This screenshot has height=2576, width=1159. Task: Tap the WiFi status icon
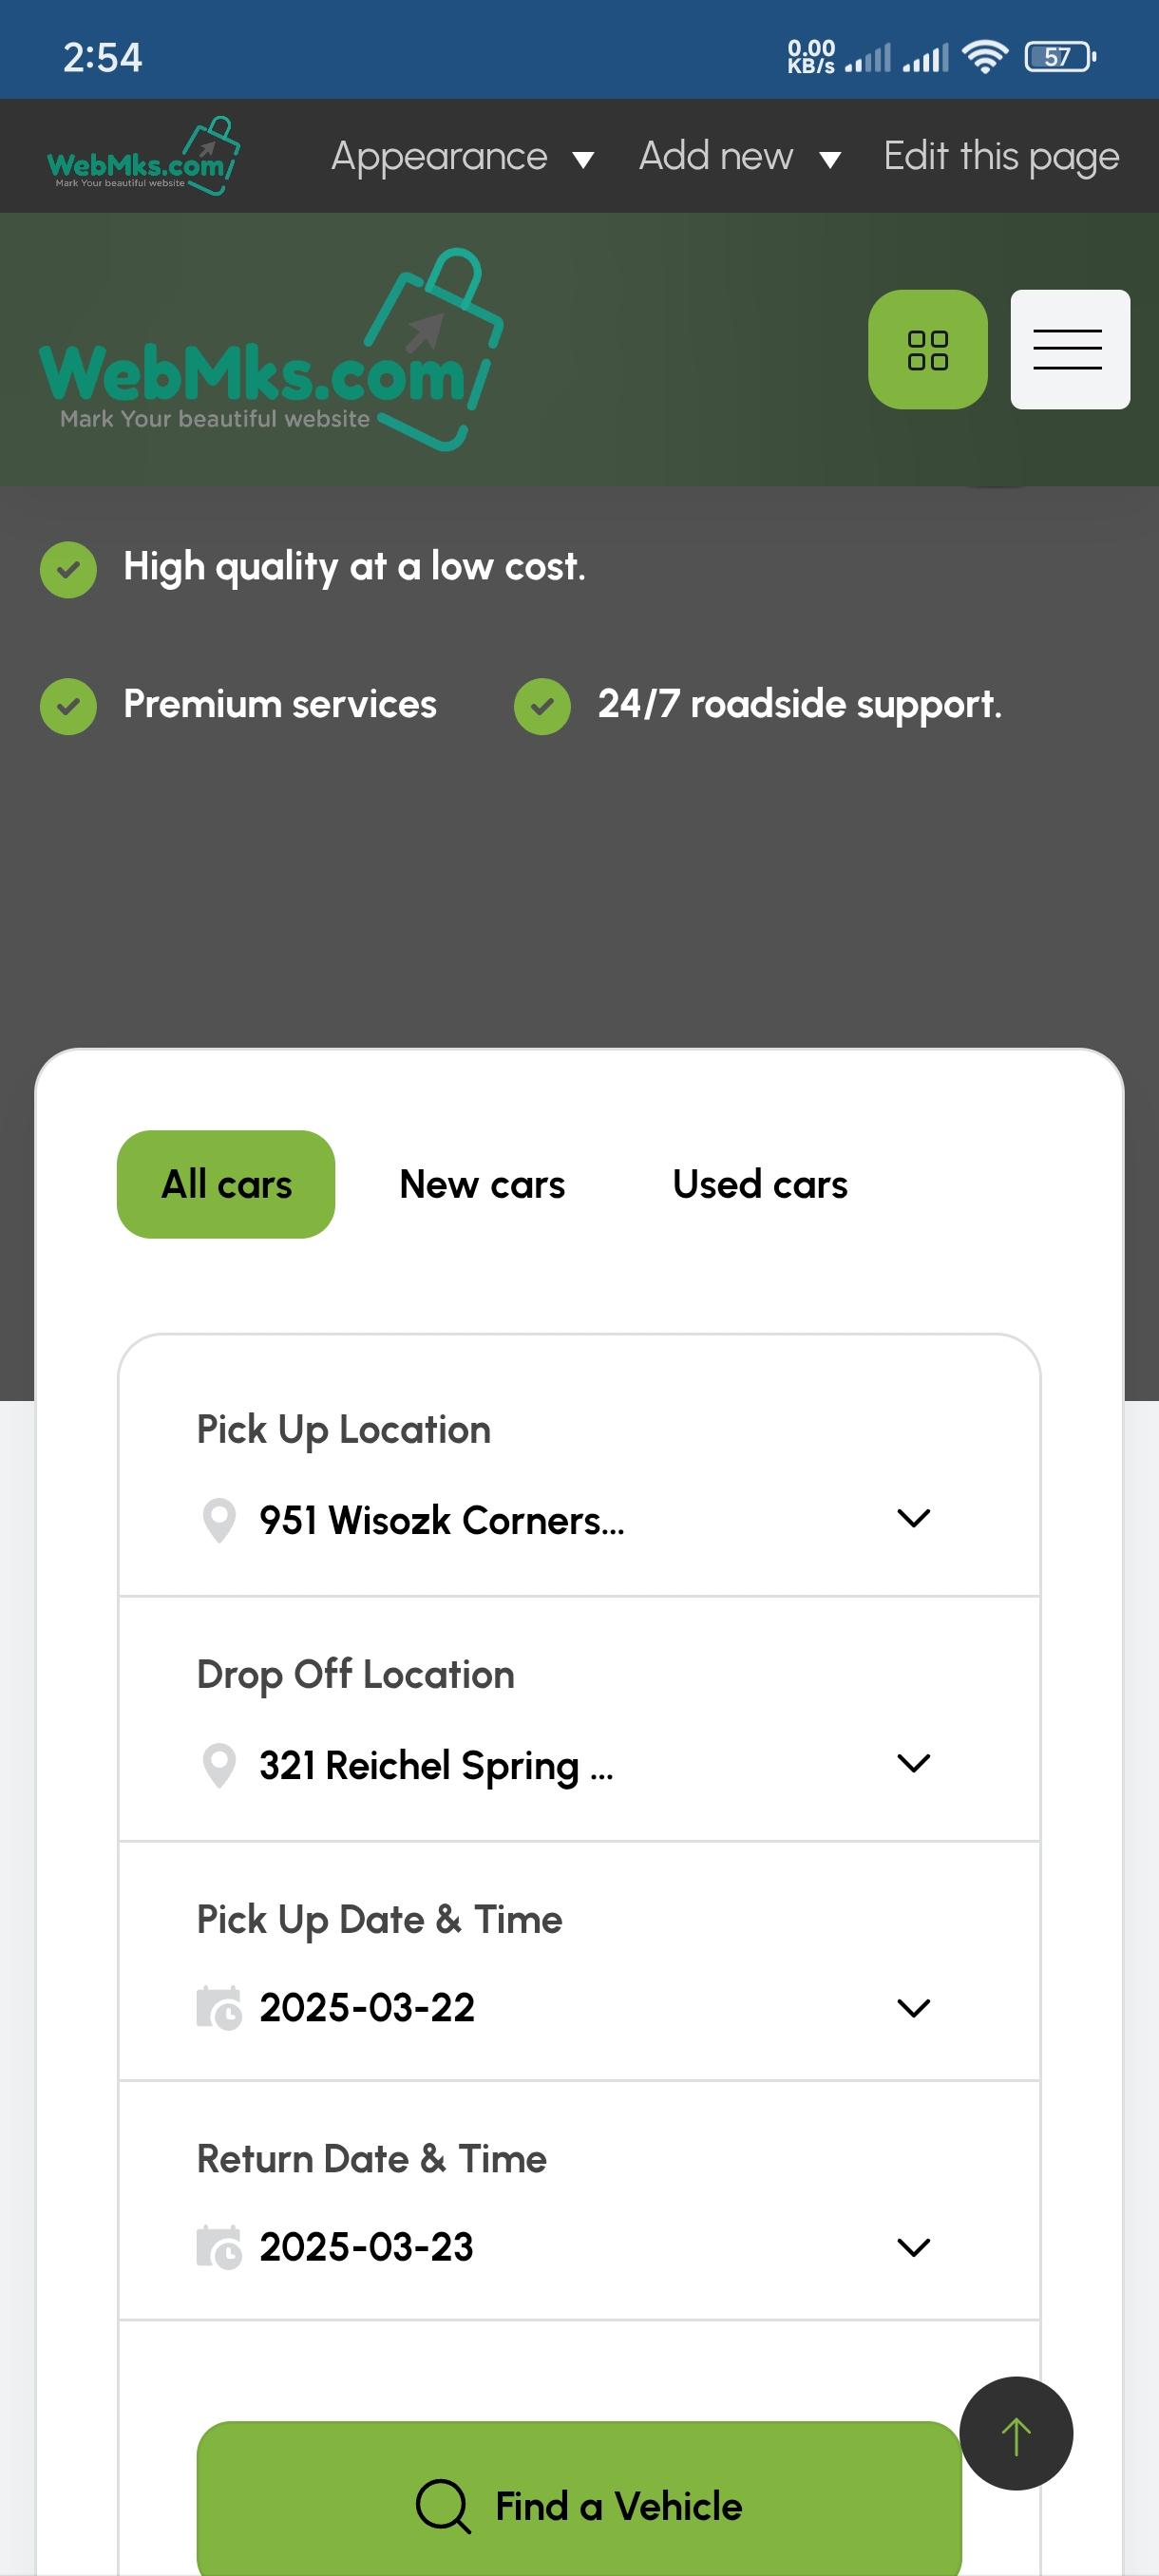984,57
